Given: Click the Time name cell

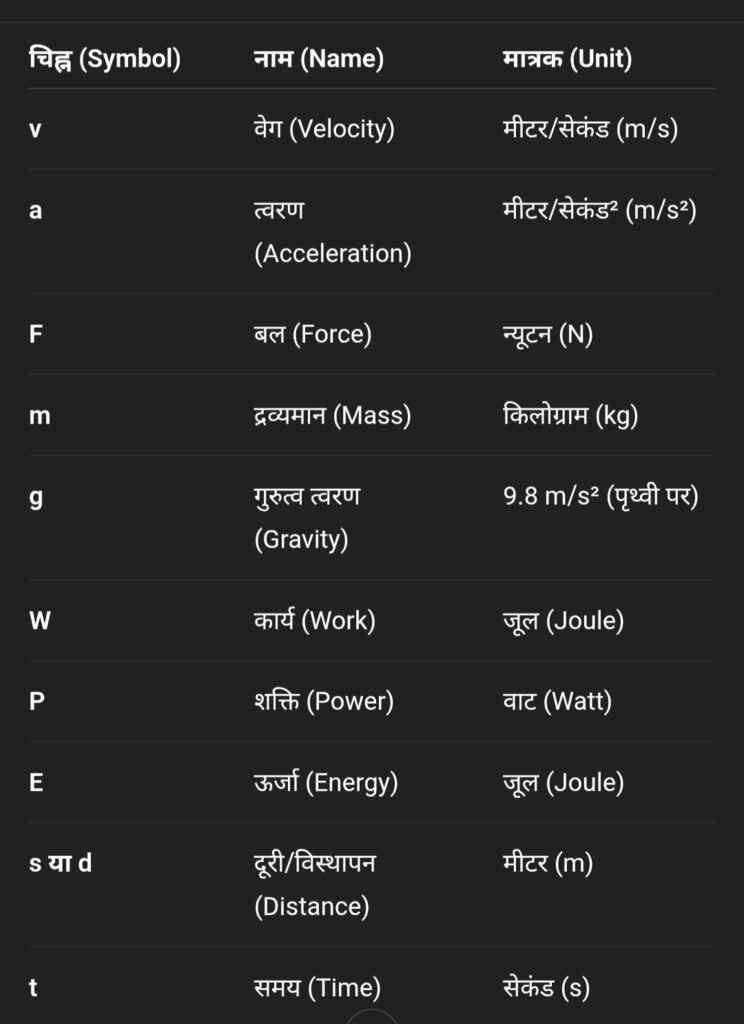Looking at the screenshot, I should (317, 987).
